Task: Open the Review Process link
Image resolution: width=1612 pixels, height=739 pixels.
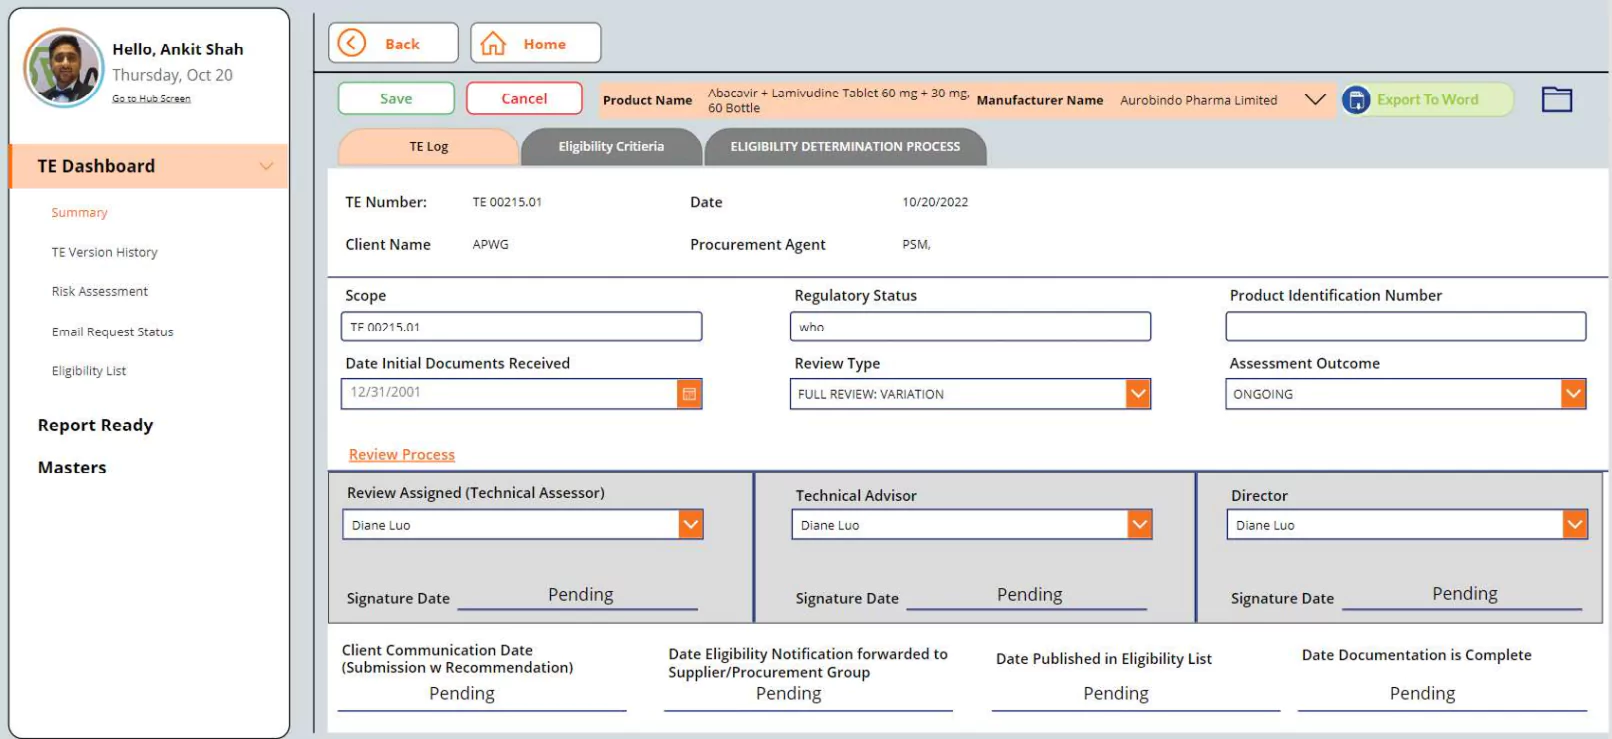Action: tap(401, 455)
